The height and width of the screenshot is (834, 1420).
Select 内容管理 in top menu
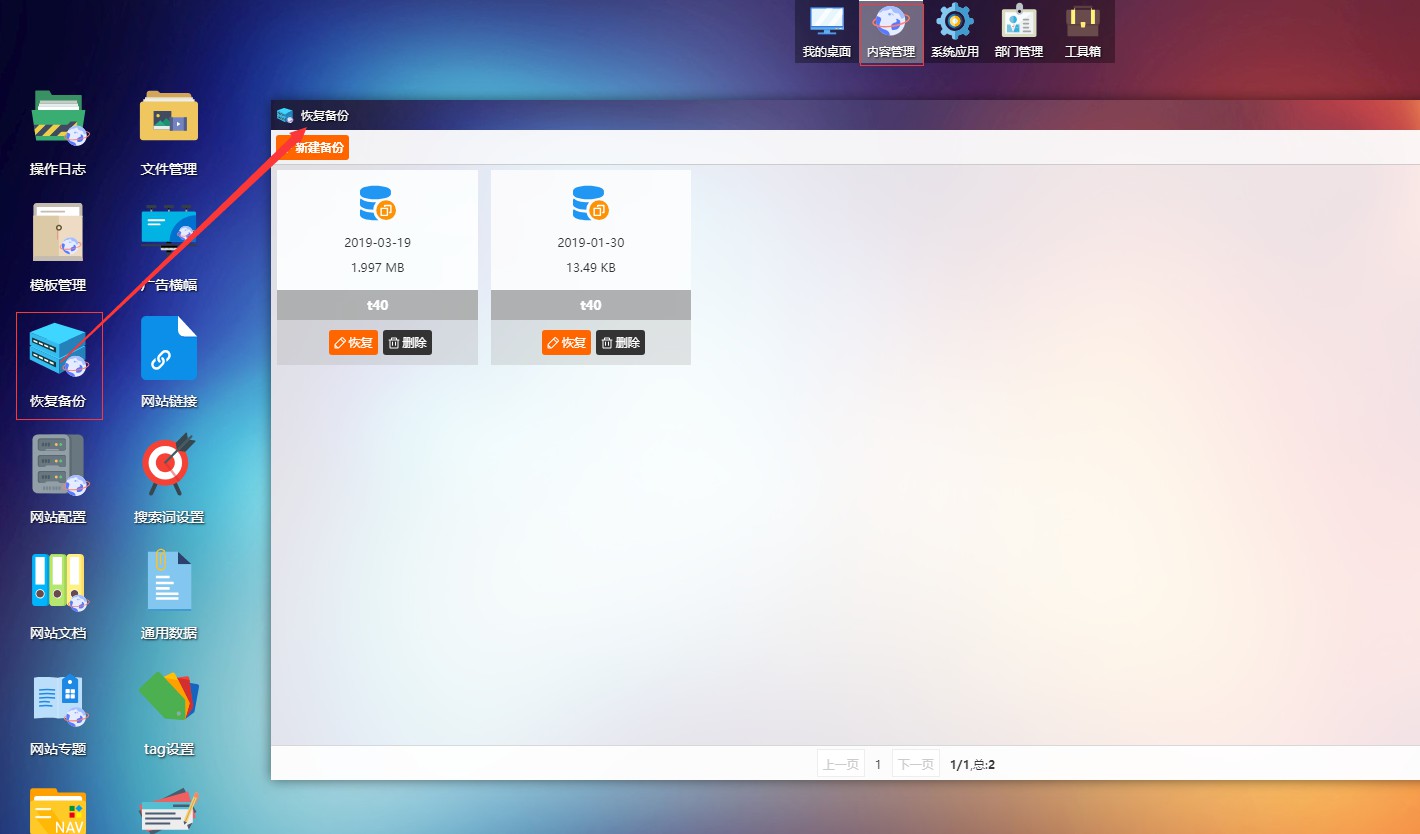point(890,32)
